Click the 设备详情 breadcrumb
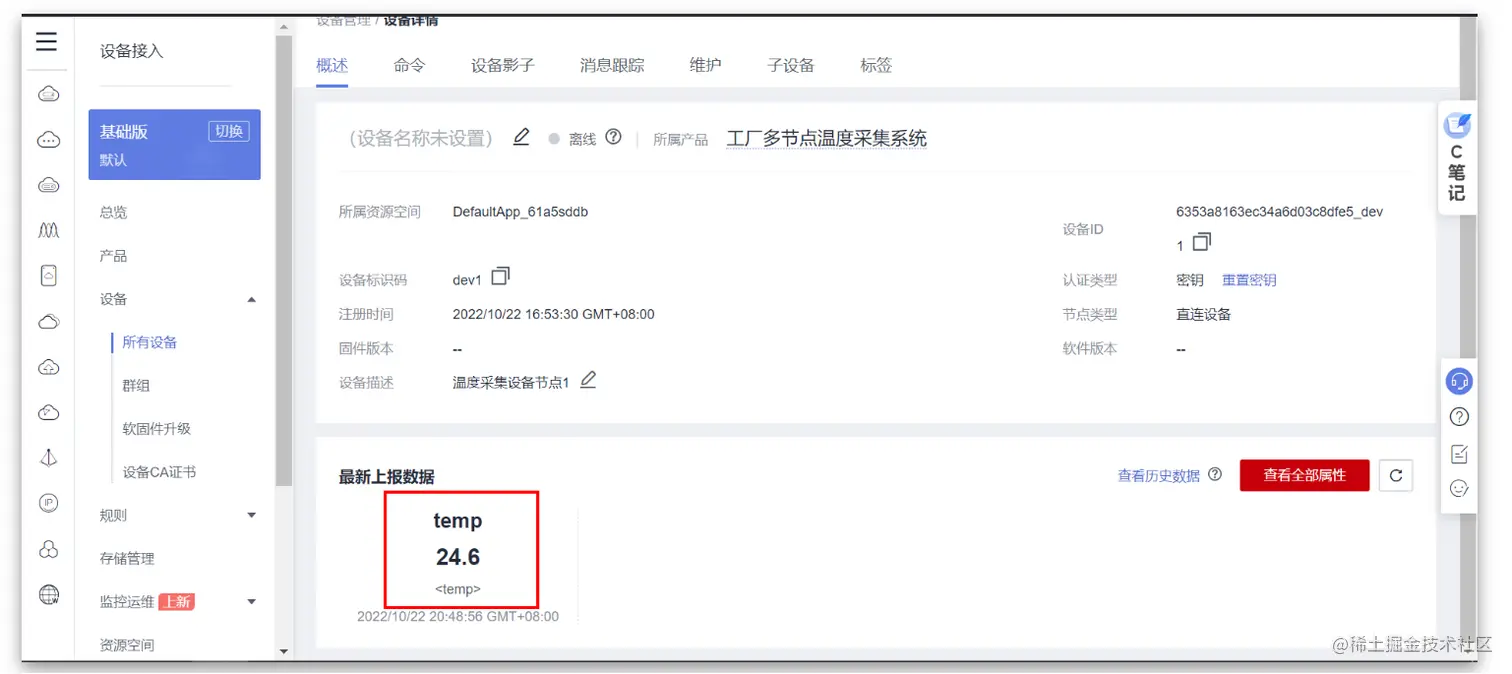This screenshot has width=1512, height=674. coord(411,21)
